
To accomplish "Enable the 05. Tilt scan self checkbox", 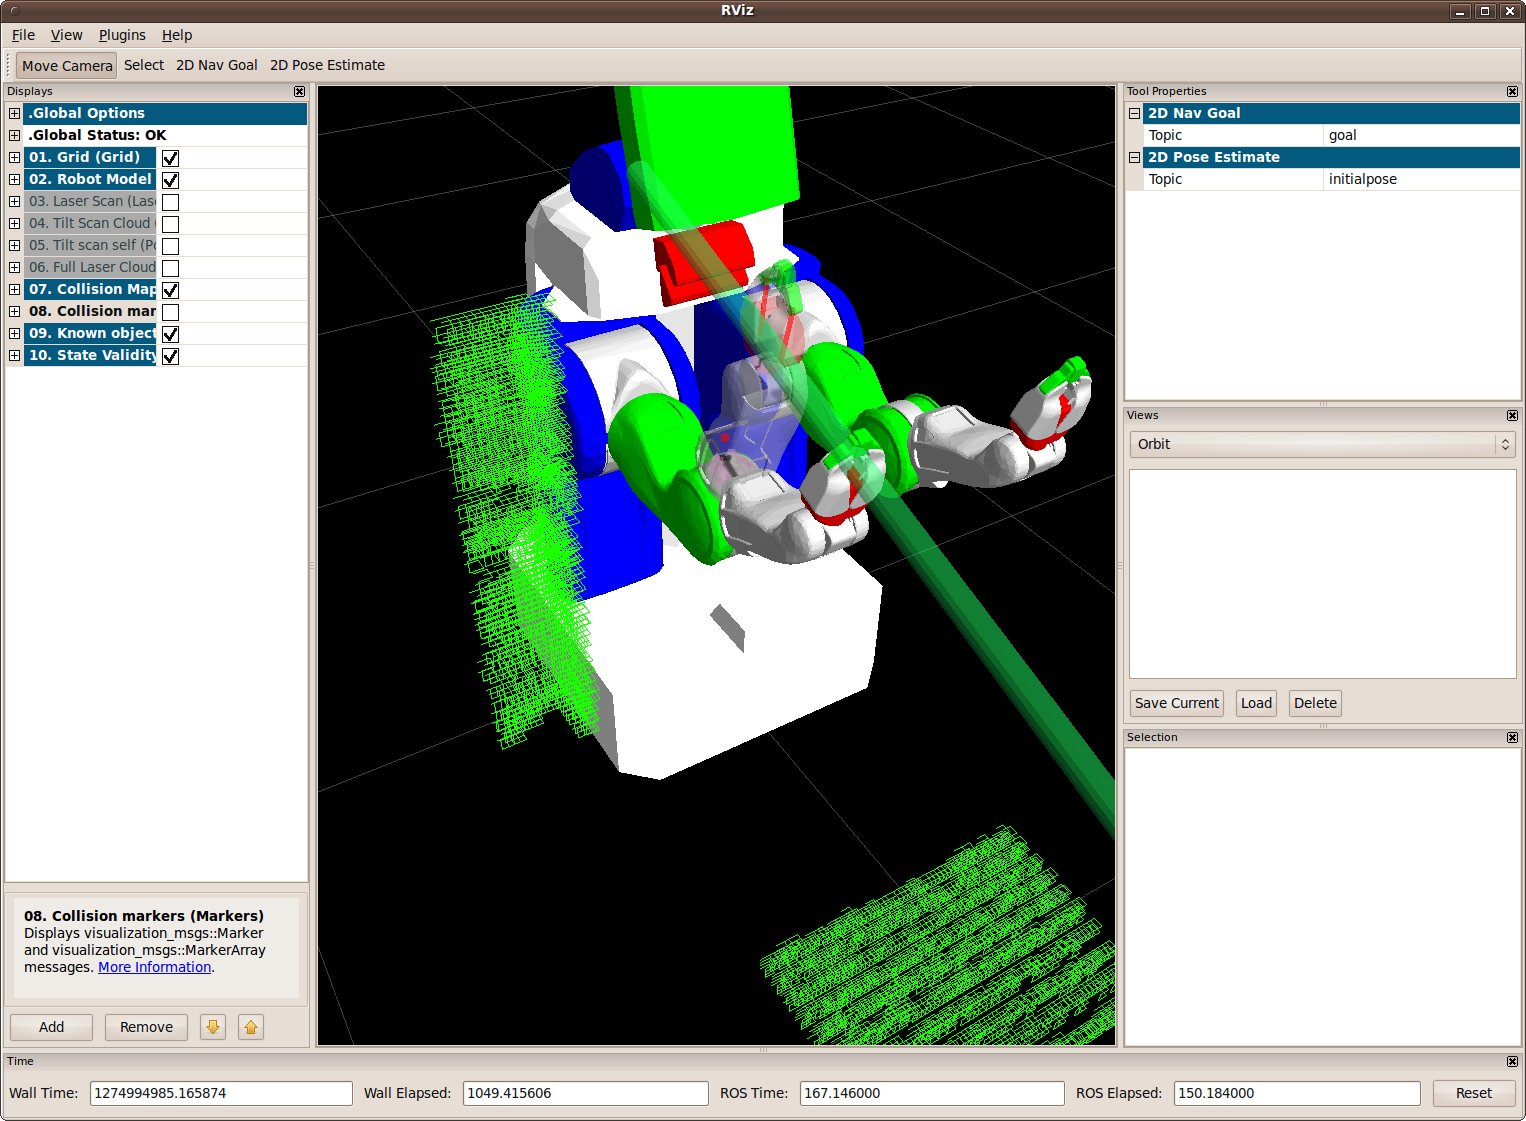I will pos(171,246).
